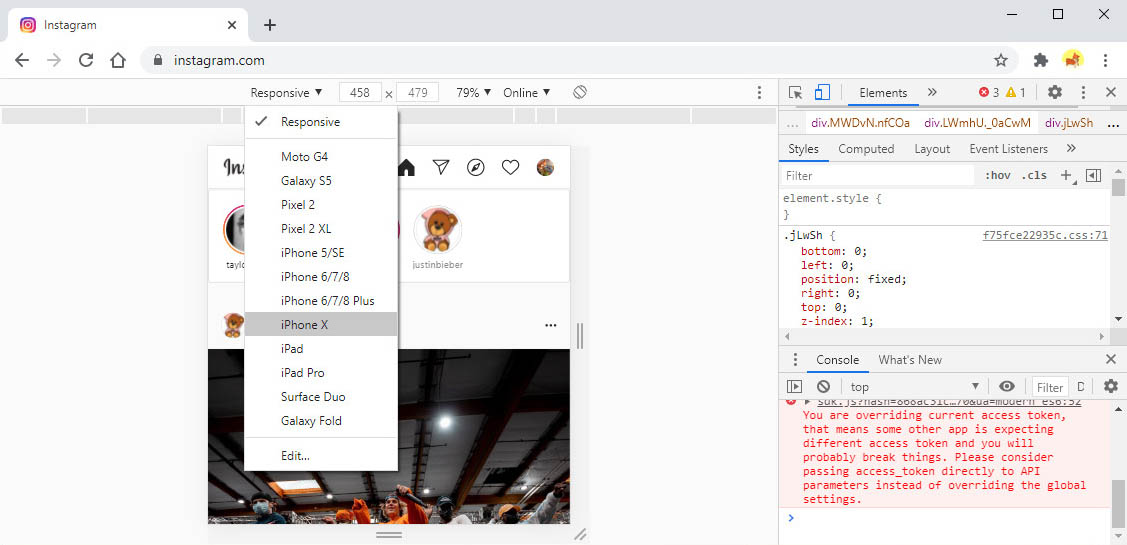Click div.LWmhU._0aCwM breadcrumb
The height and width of the screenshot is (545, 1127).
[x=977, y=124]
